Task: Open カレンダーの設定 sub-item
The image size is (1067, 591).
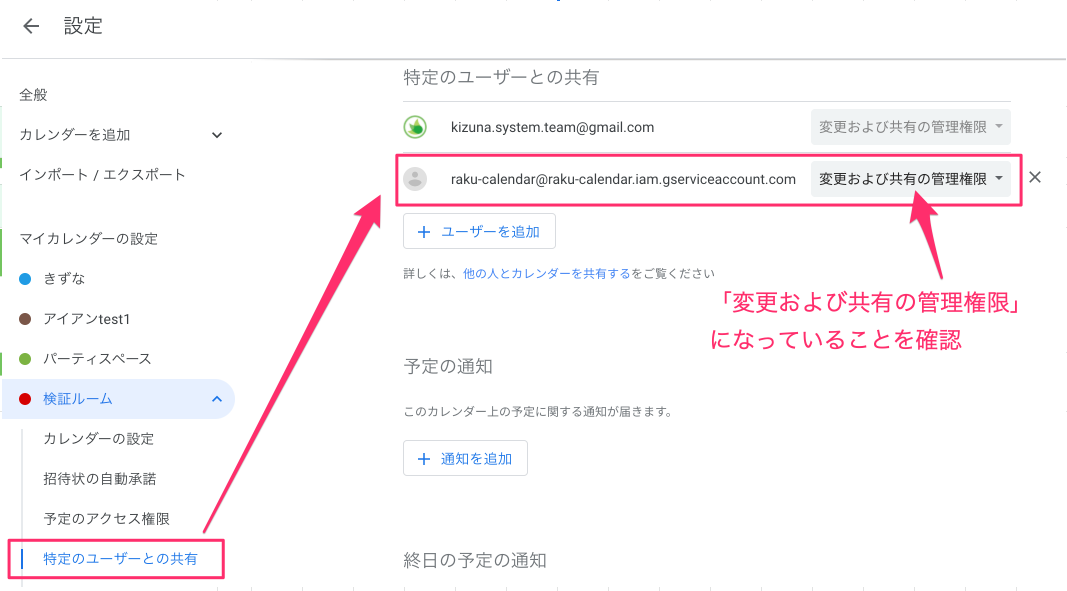Action: point(99,439)
